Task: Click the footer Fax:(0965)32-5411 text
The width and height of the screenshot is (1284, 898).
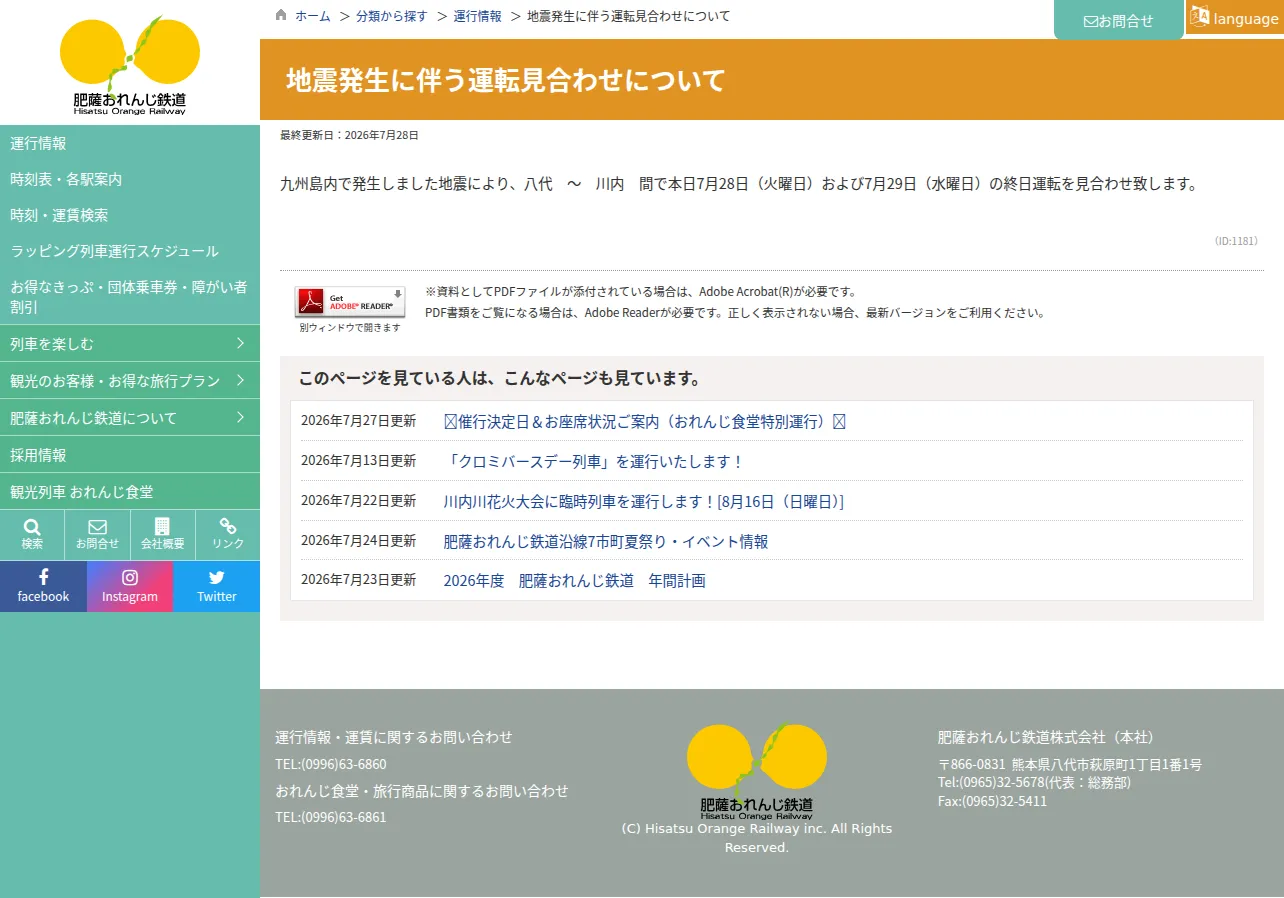Action: pos(993,801)
